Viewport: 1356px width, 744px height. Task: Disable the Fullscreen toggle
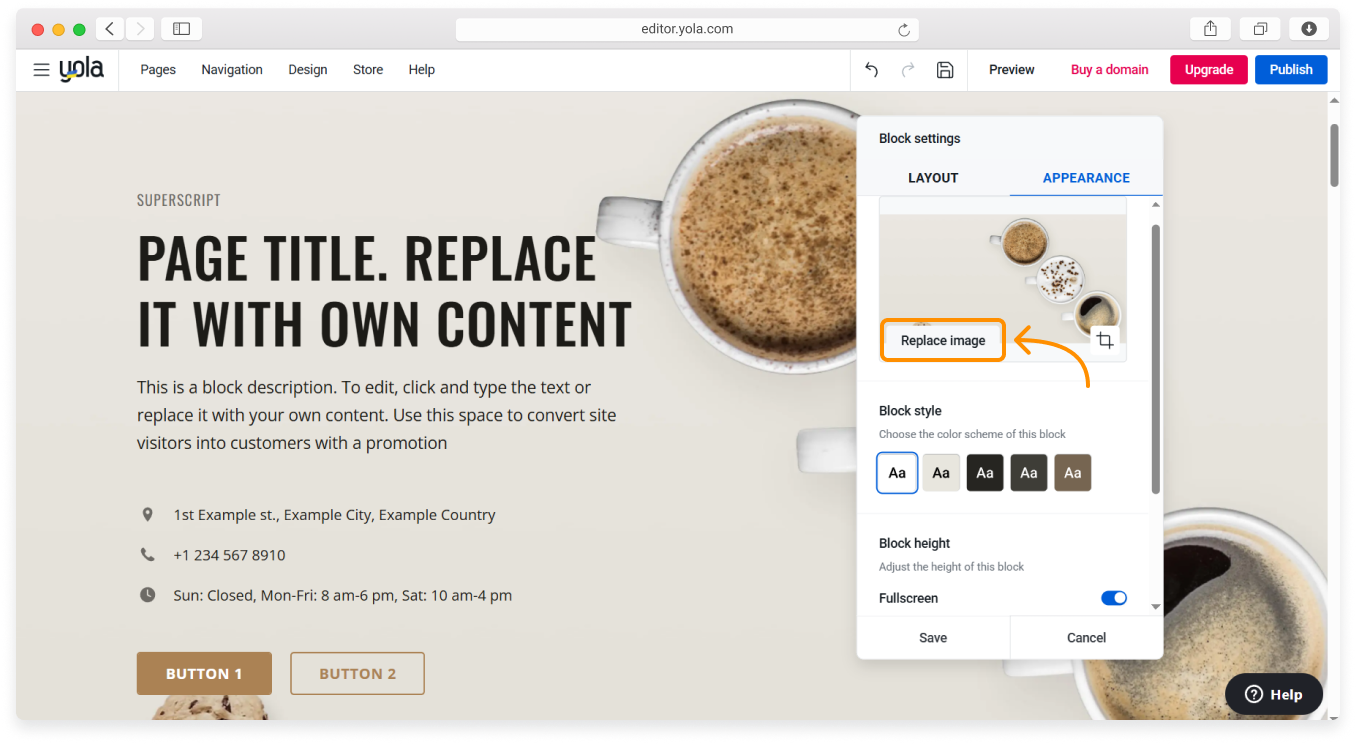(1113, 598)
